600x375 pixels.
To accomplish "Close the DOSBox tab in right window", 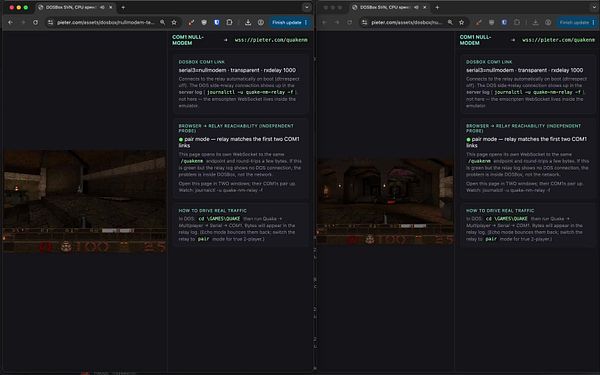I will click(x=424, y=7).
